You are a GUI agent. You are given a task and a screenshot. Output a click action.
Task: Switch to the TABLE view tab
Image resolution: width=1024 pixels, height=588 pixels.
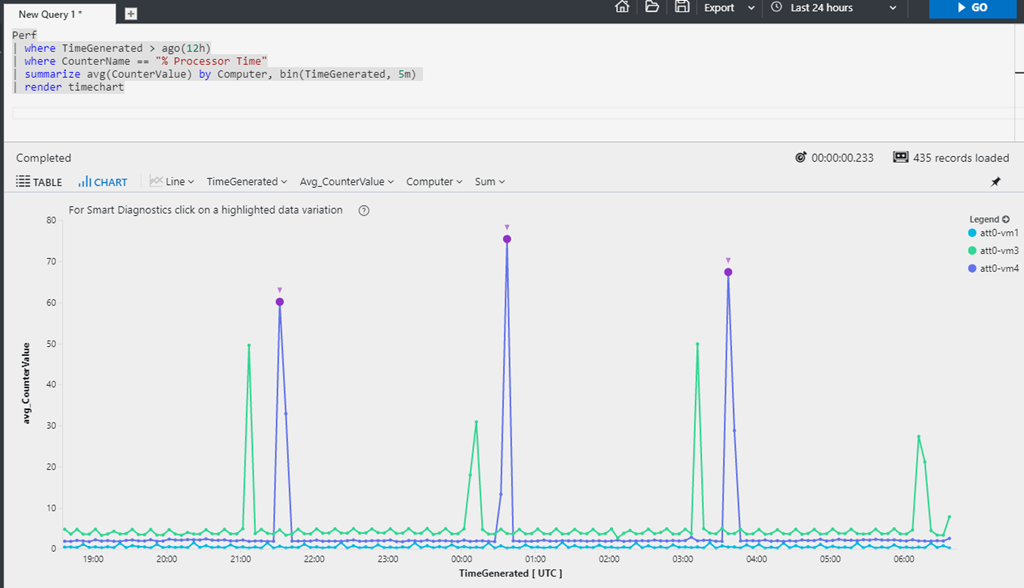39,182
